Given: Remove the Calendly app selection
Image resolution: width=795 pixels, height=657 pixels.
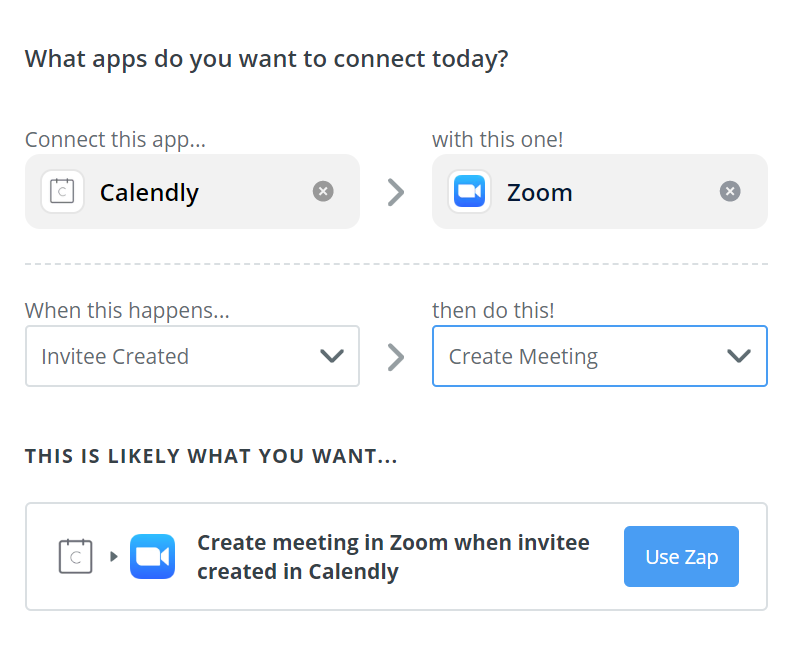Looking at the screenshot, I should tap(323, 191).
